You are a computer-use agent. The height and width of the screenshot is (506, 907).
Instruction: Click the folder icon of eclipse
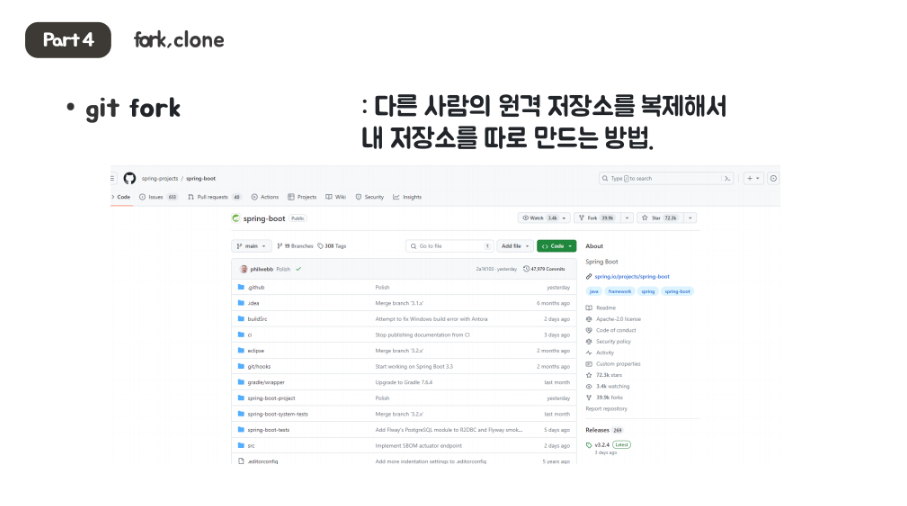[241, 350]
